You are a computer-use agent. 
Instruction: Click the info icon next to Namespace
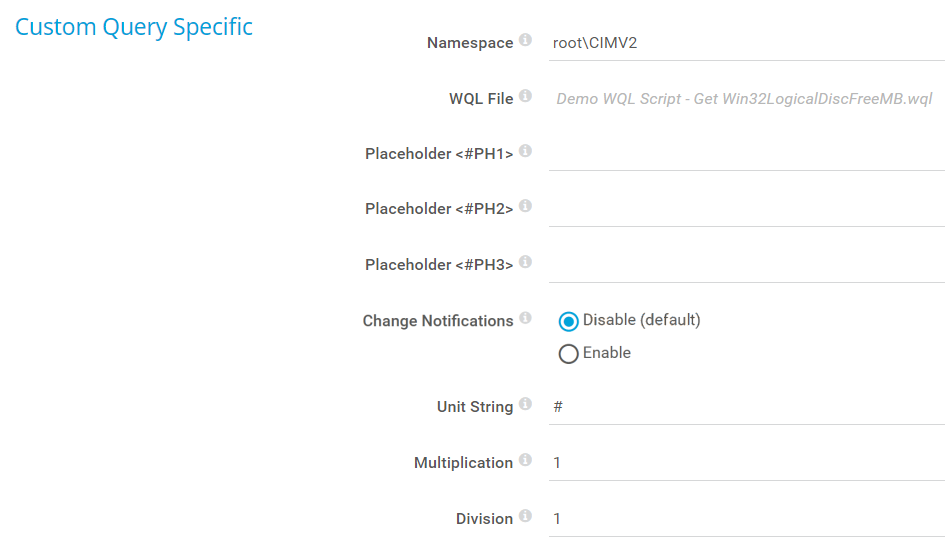point(525,41)
